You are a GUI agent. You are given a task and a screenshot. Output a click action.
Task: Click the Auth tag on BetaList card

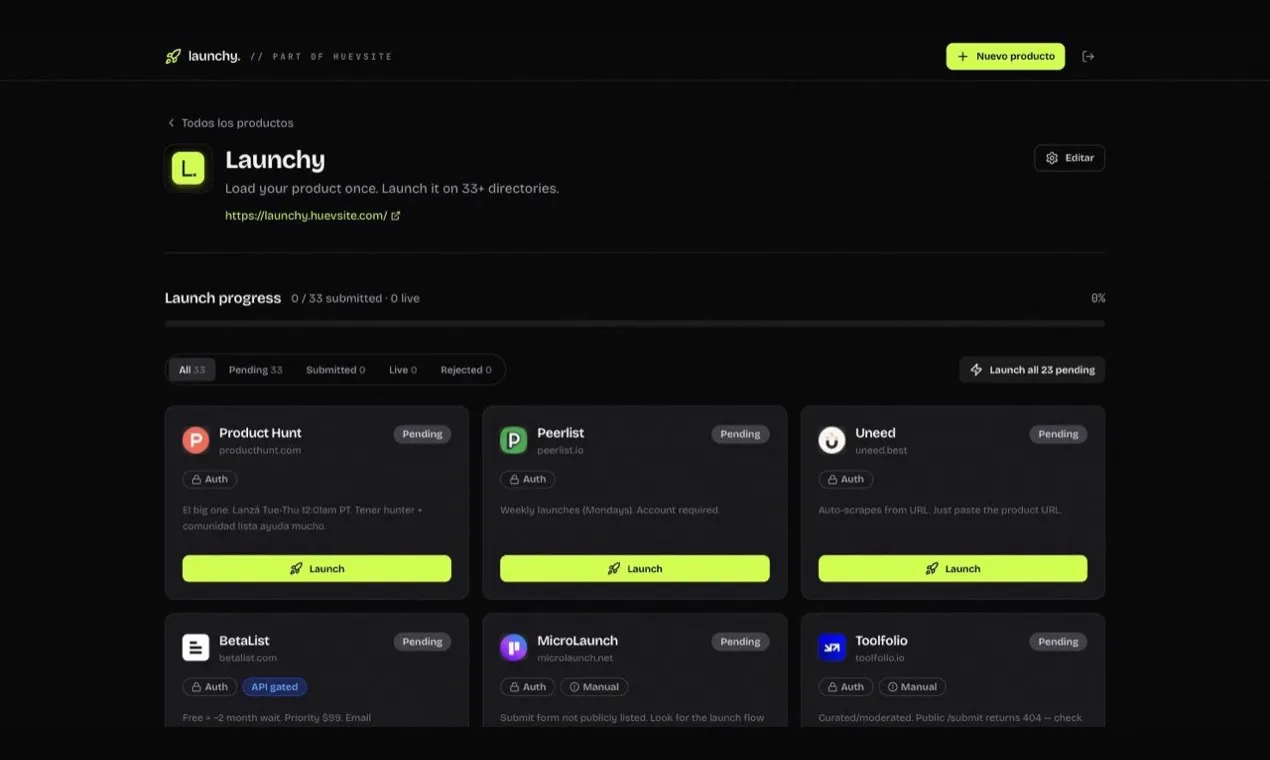pos(210,687)
